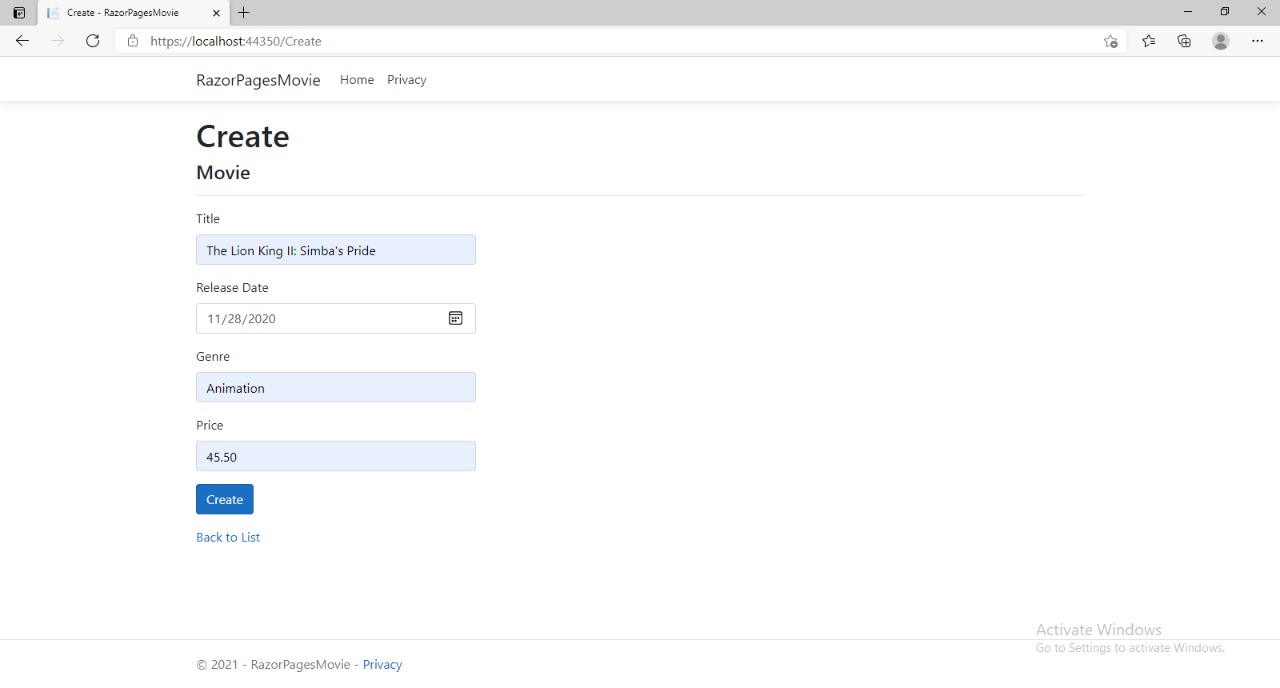Click the address bar URL
Screen dimensions: 1280x688
[236, 41]
